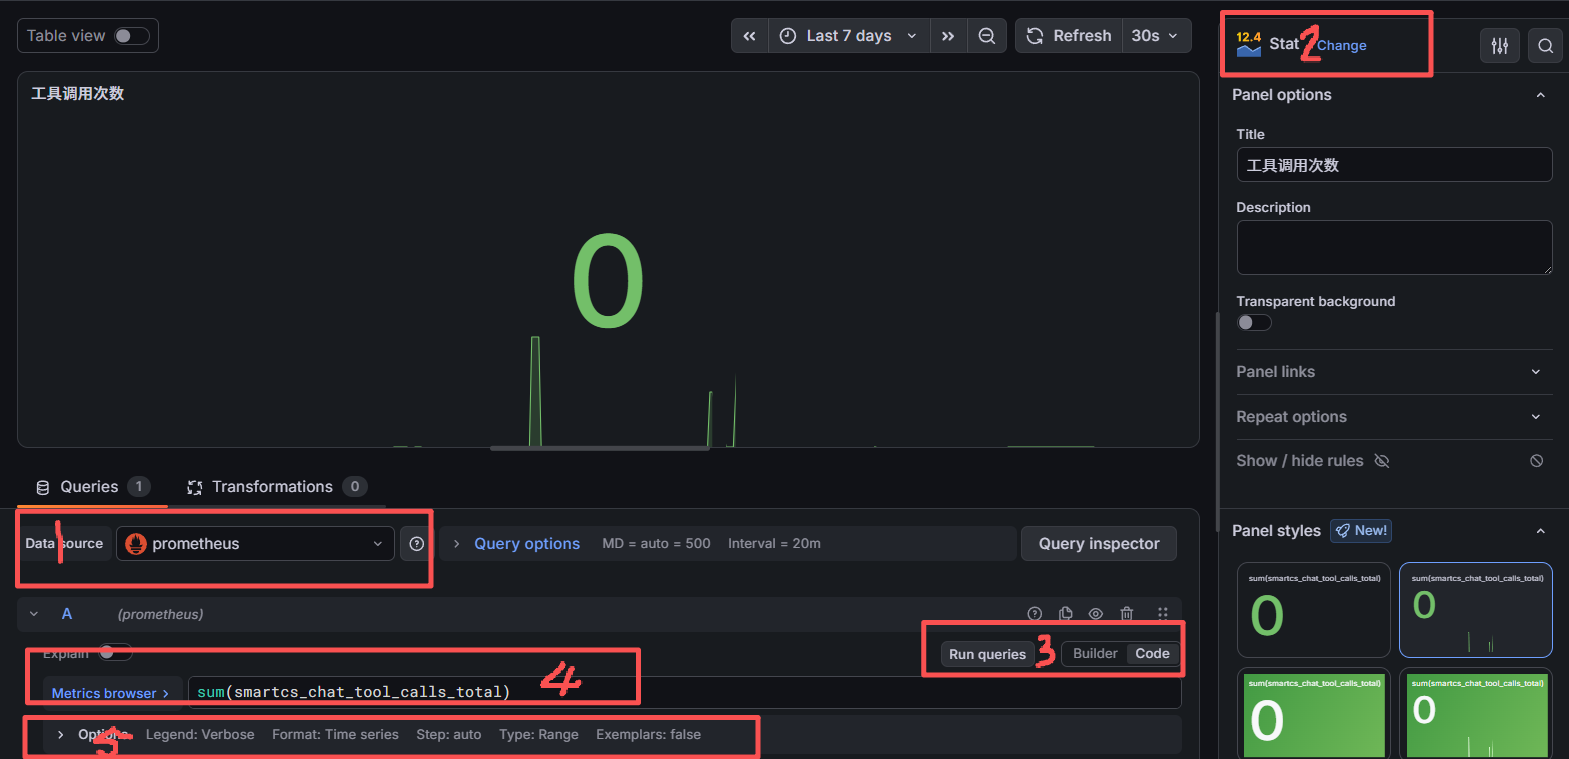
Task: Click the Stat visualization icon
Action: pyautogui.click(x=1249, y=44)
